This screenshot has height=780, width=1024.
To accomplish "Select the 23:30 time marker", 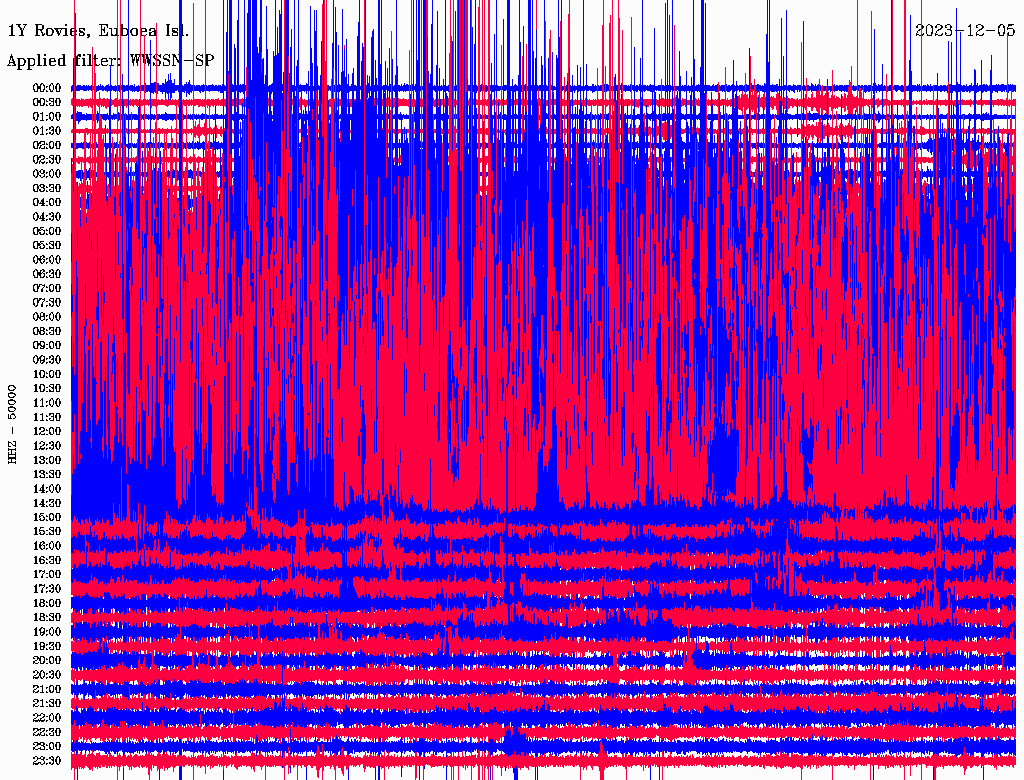I will pyautogui.click(x=47, y=761).
